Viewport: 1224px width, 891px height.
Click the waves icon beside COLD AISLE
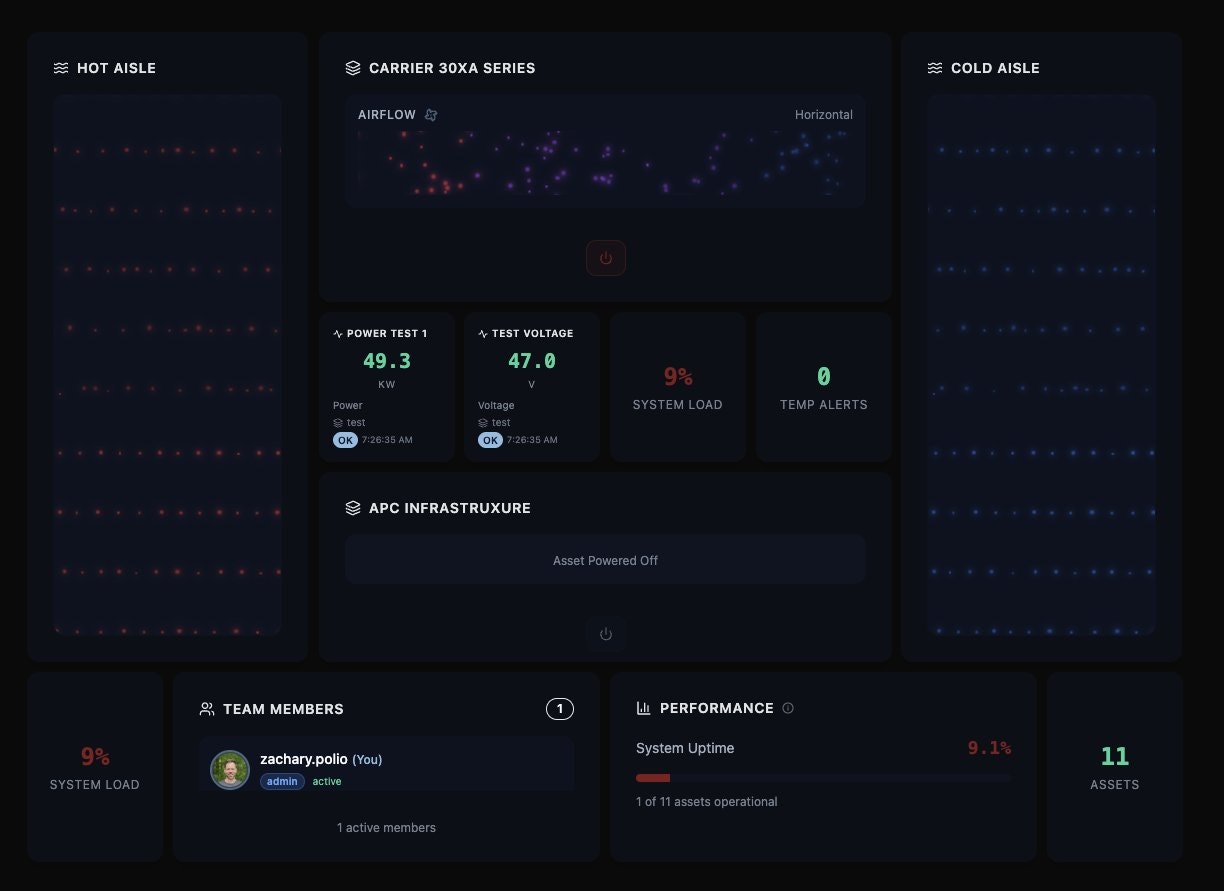click(934, 68)
